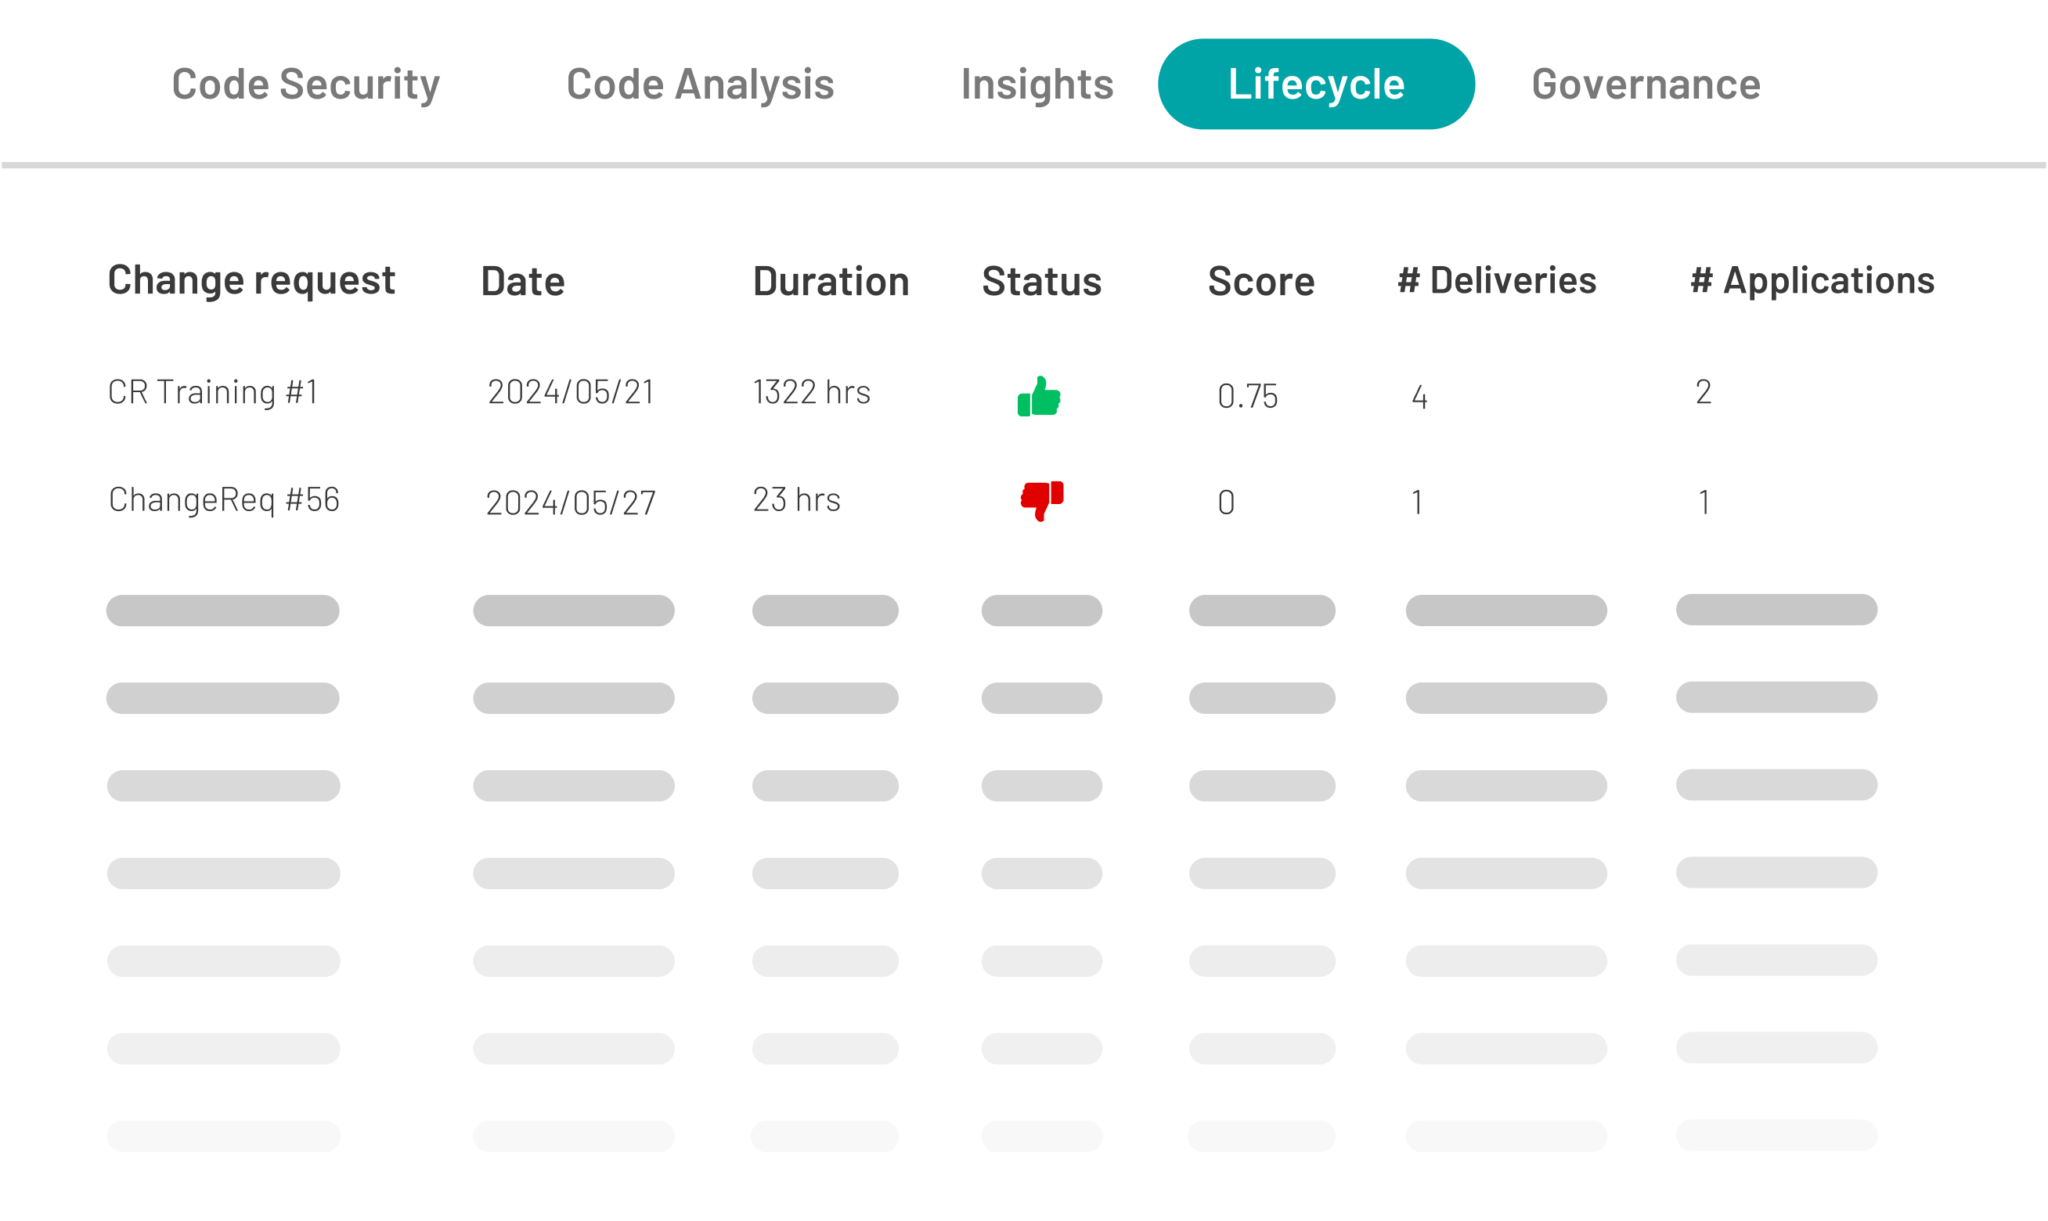2048x1221 pixels.
Task: Select the Lifecycle tab
Action: [x=1315, y=84]
